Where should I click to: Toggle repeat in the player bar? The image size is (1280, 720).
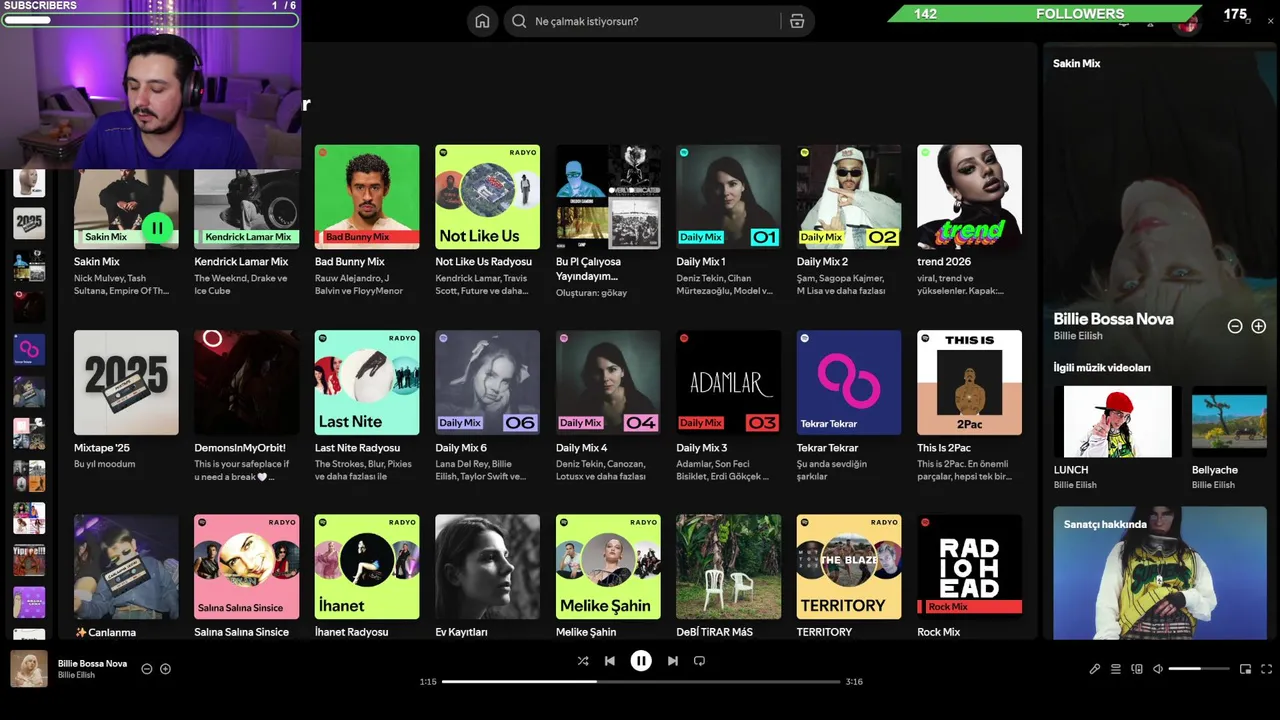click(699, 661)
